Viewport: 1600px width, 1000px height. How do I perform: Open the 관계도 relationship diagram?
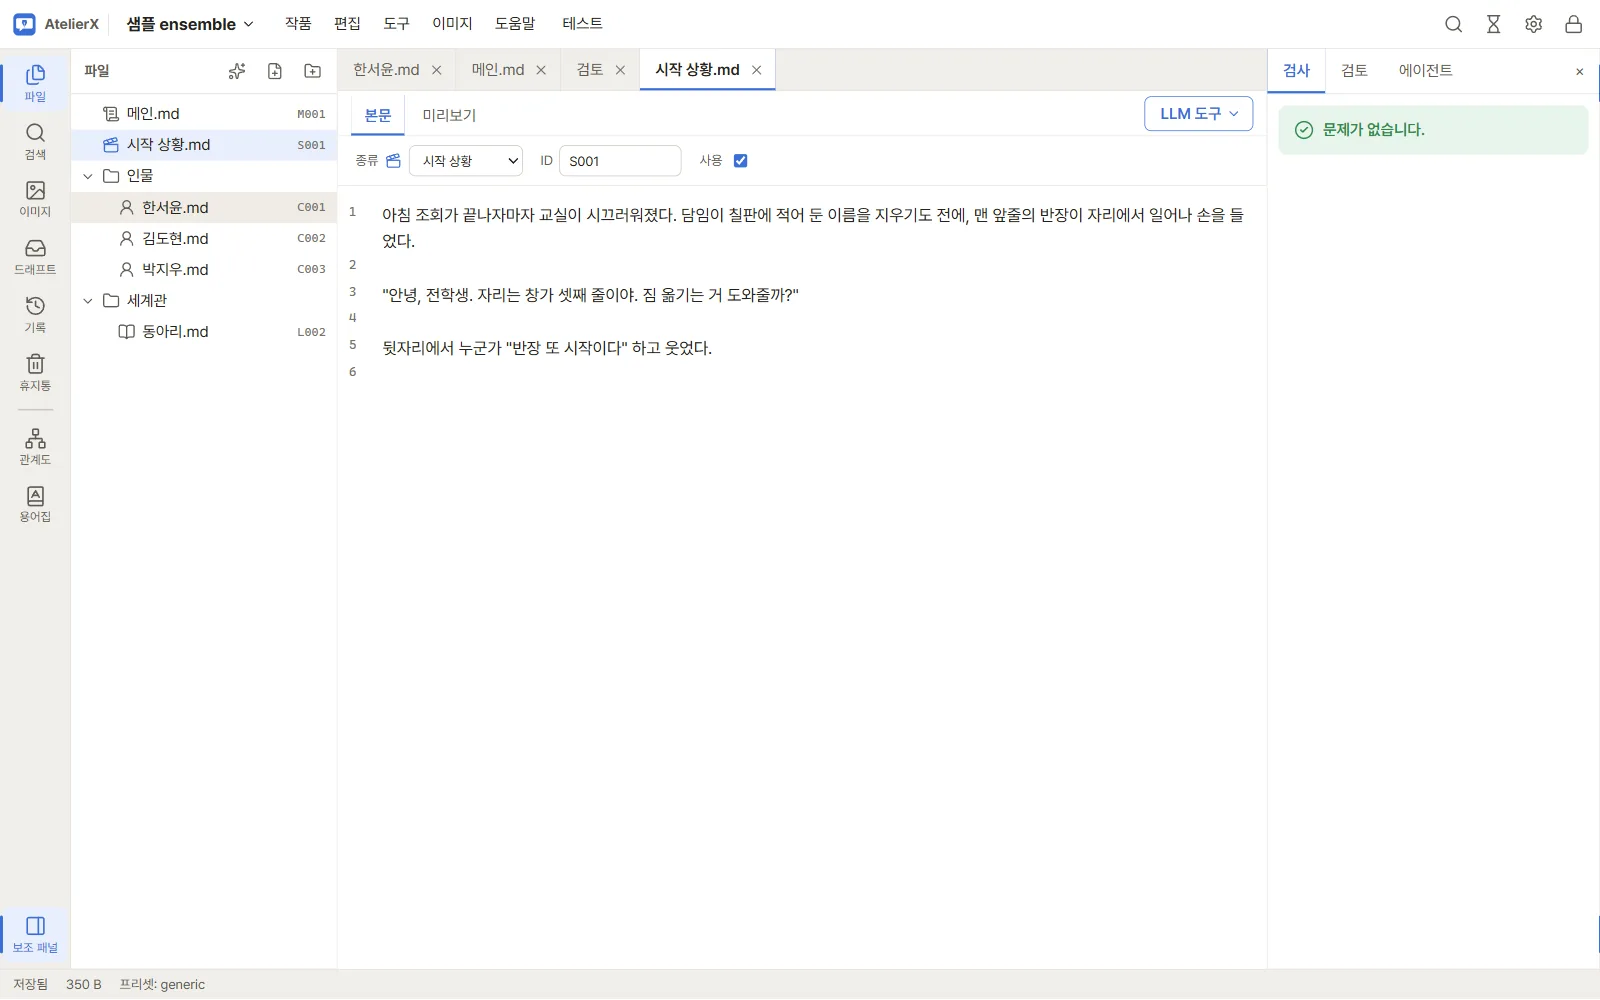pyautogui.click(x=35, y=446)
